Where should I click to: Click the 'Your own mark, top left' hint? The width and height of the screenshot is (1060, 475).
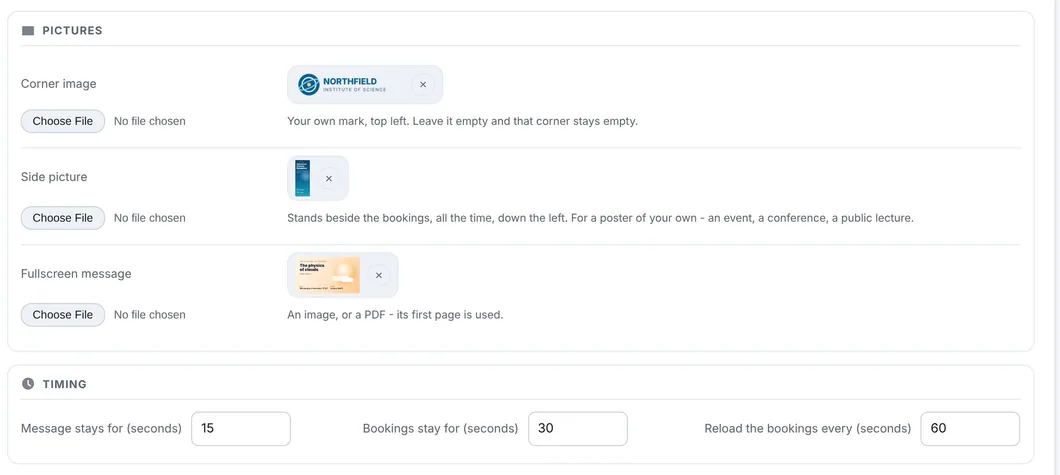tap(462, 122)
